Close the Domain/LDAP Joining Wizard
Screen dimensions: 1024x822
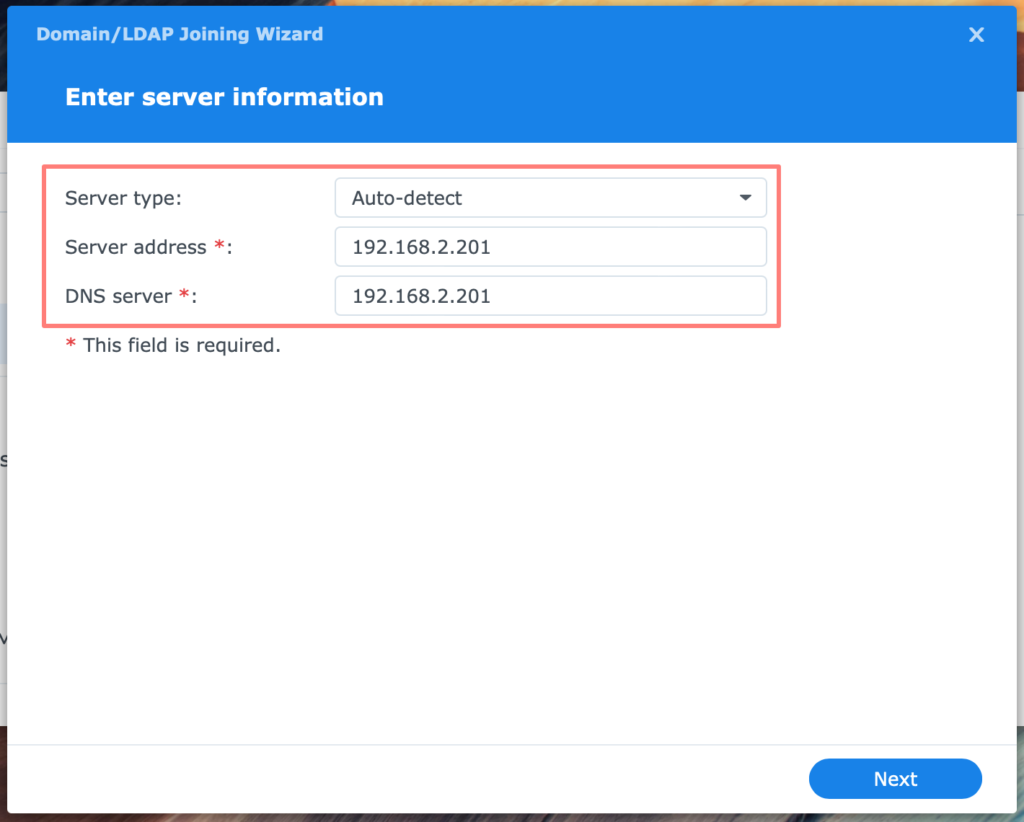click(976, 34)
